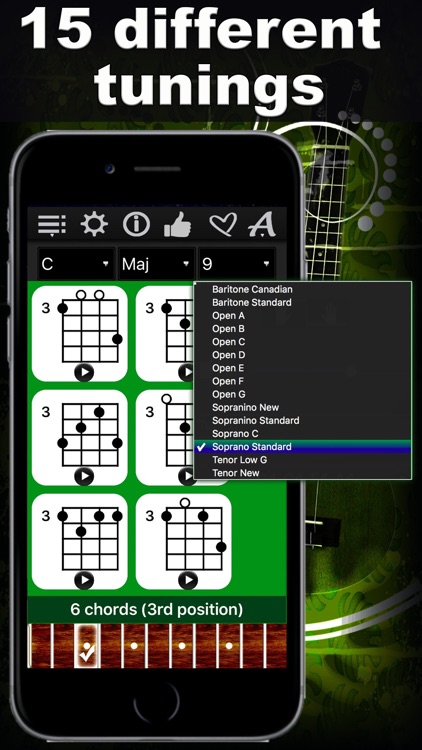Open the 9 extension dropdown
The image size is (422, 750).
(237, 264)
